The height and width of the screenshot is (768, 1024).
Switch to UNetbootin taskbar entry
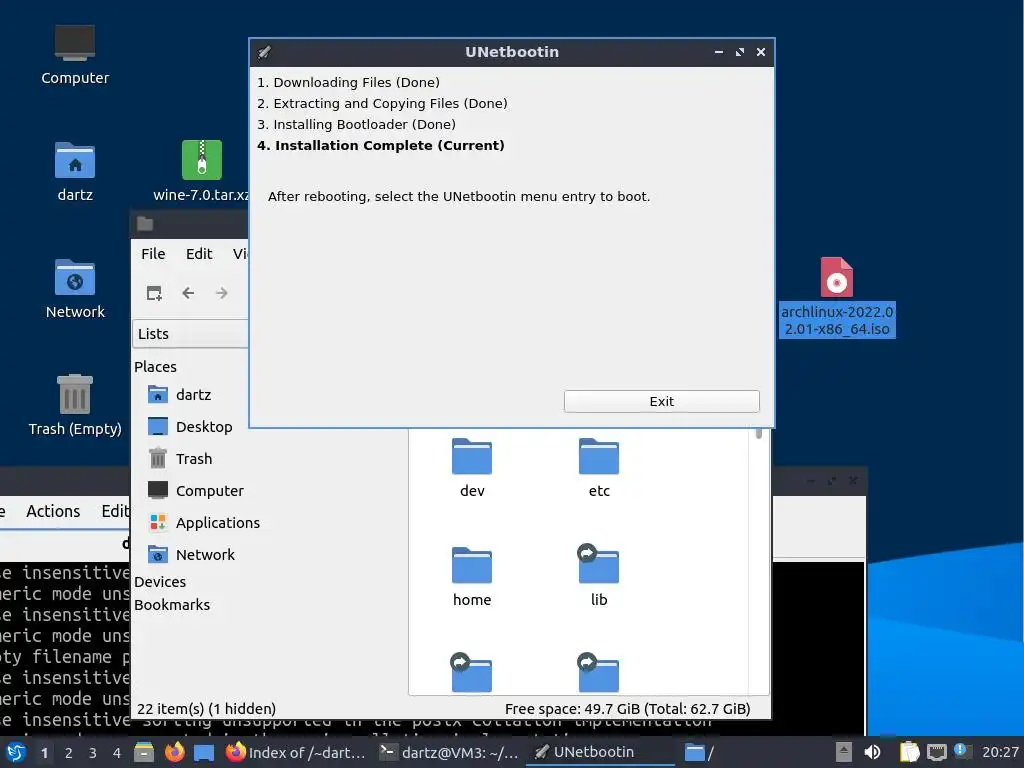[601, 752]
